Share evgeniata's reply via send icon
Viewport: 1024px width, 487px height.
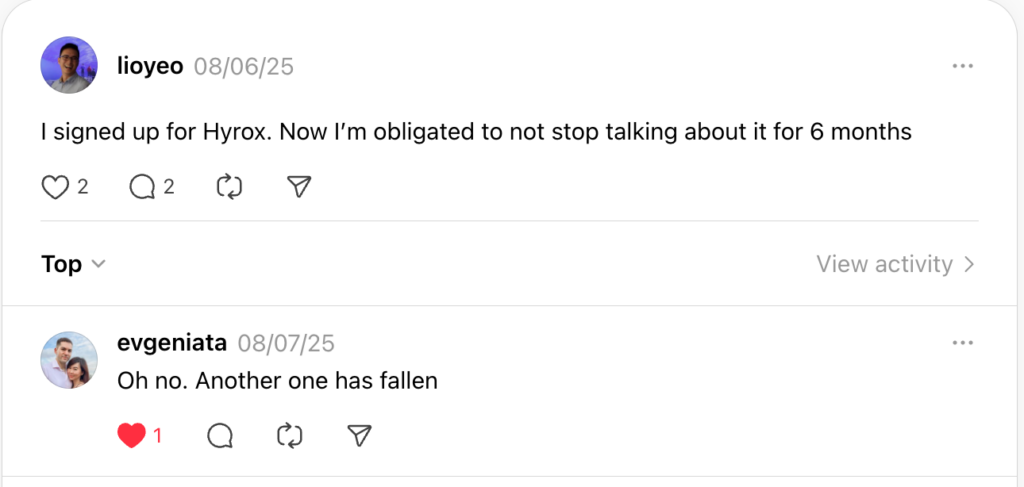click(359, 435)
